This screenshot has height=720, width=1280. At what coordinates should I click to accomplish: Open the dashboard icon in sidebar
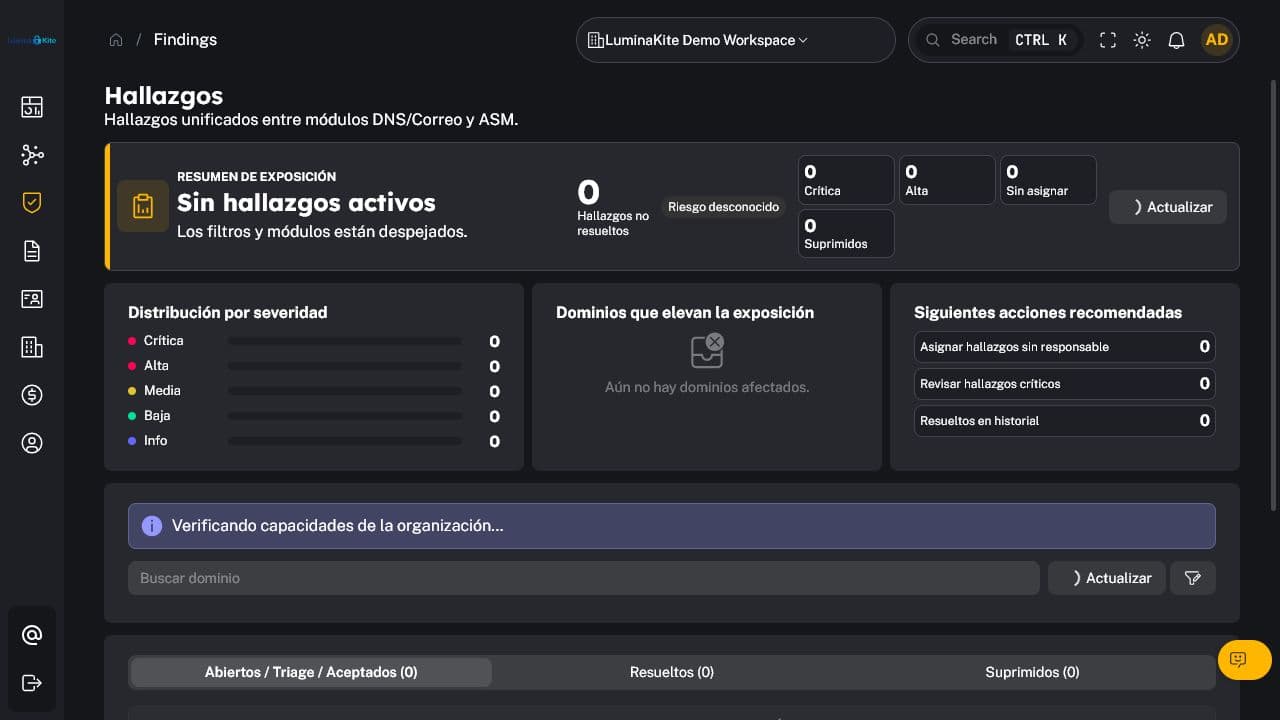coord(32,107)
